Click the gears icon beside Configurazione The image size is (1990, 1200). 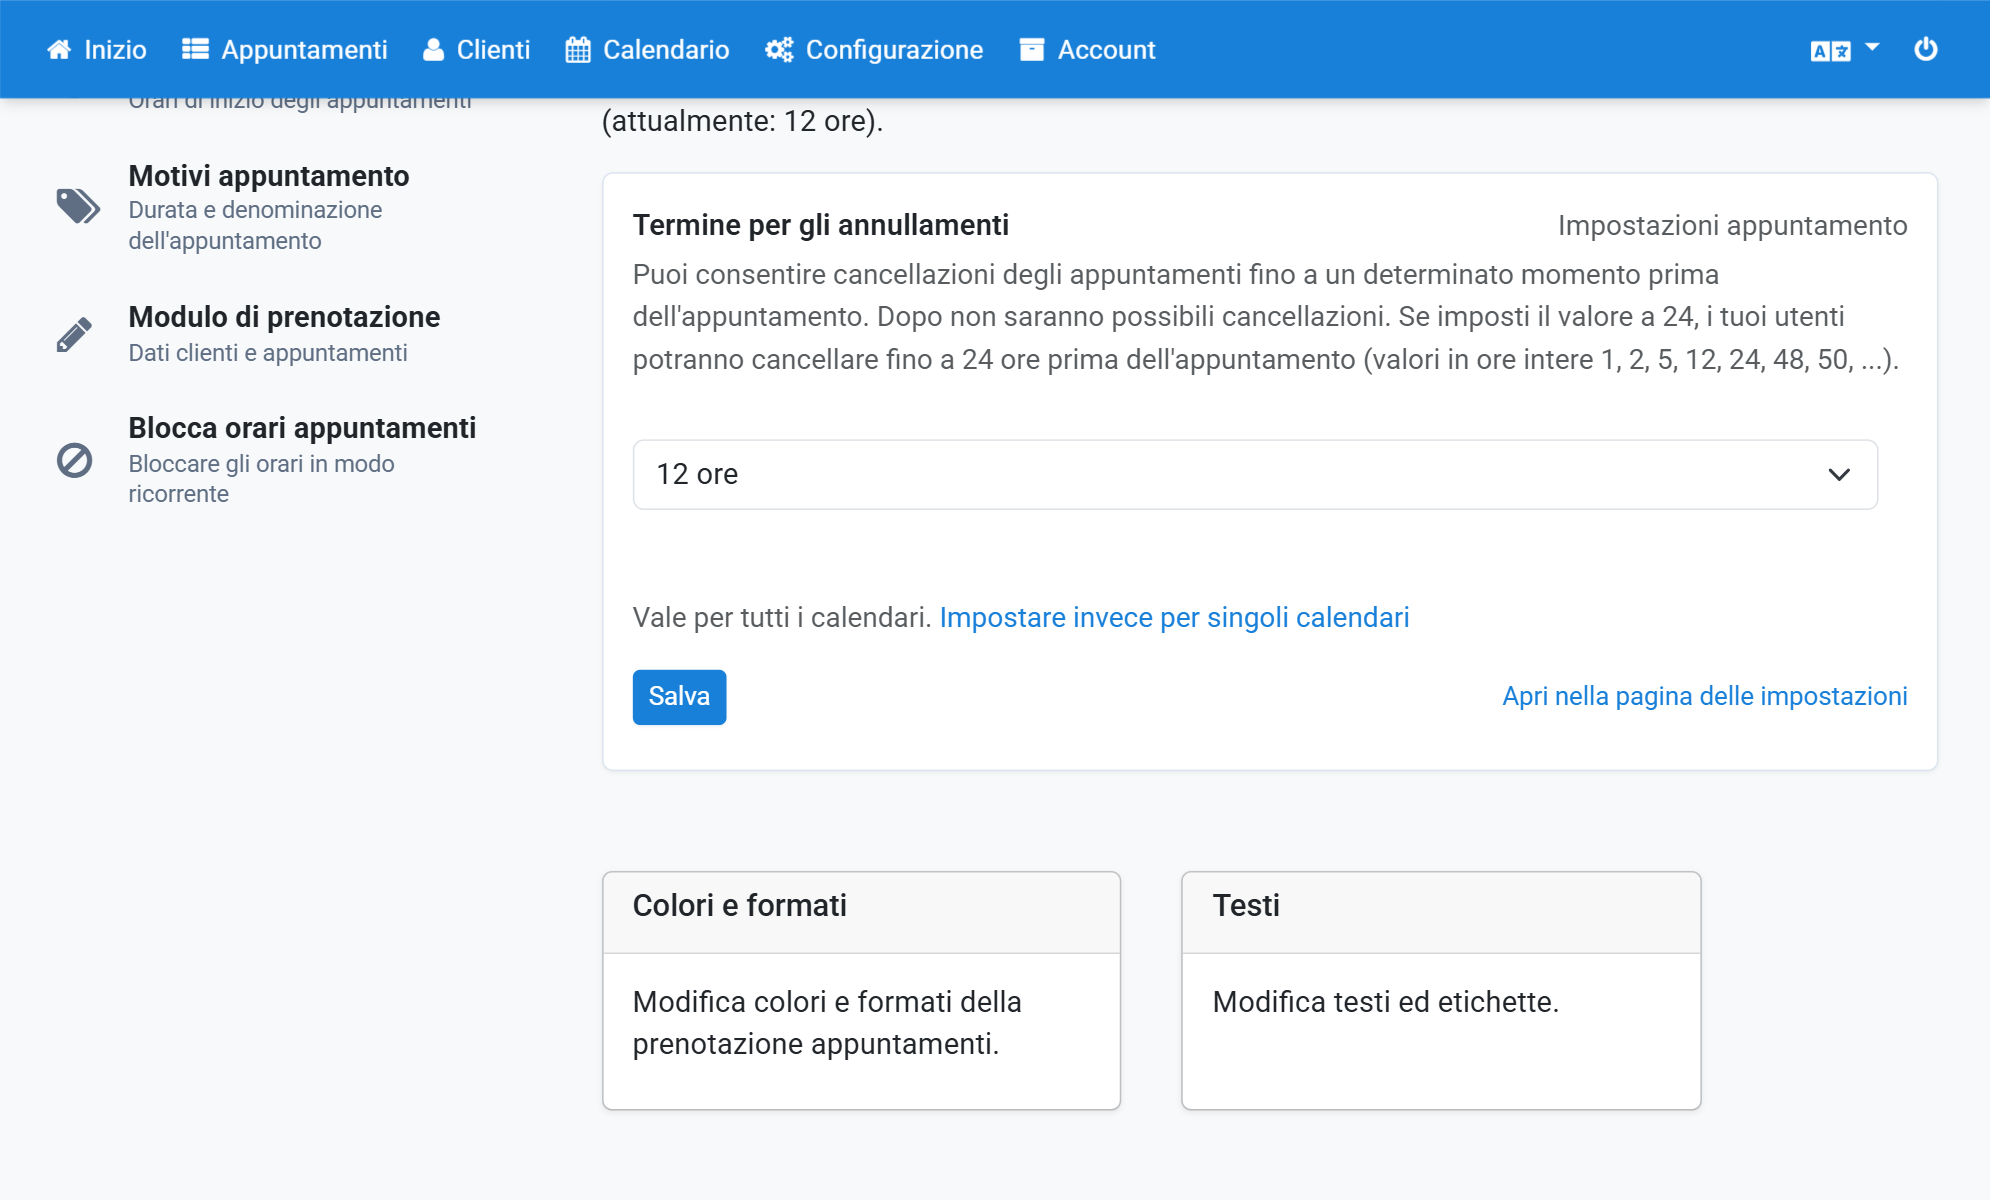tap(779, 50)
